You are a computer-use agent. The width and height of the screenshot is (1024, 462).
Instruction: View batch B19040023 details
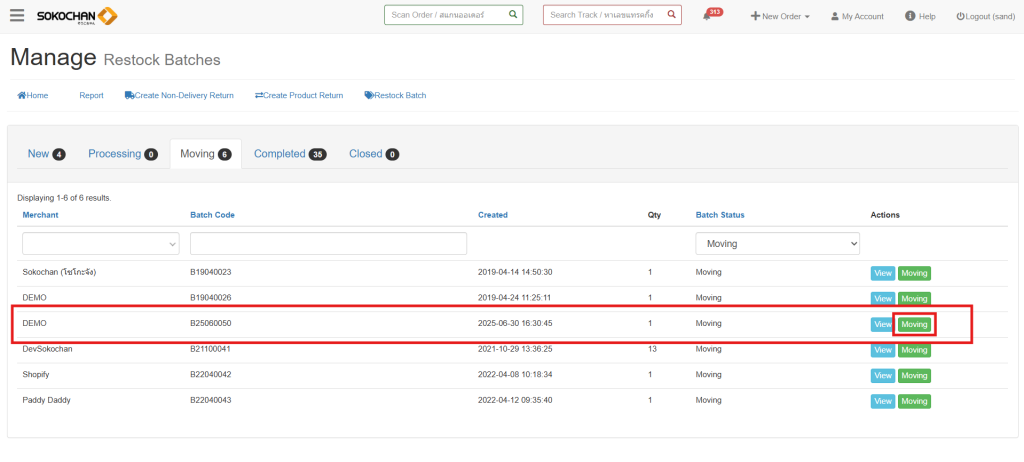click(882, 272)
